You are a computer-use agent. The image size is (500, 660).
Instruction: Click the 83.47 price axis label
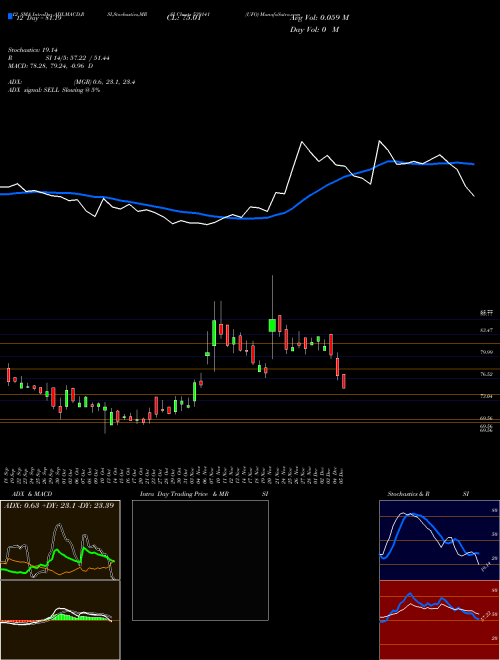click(x=486, y=330)
